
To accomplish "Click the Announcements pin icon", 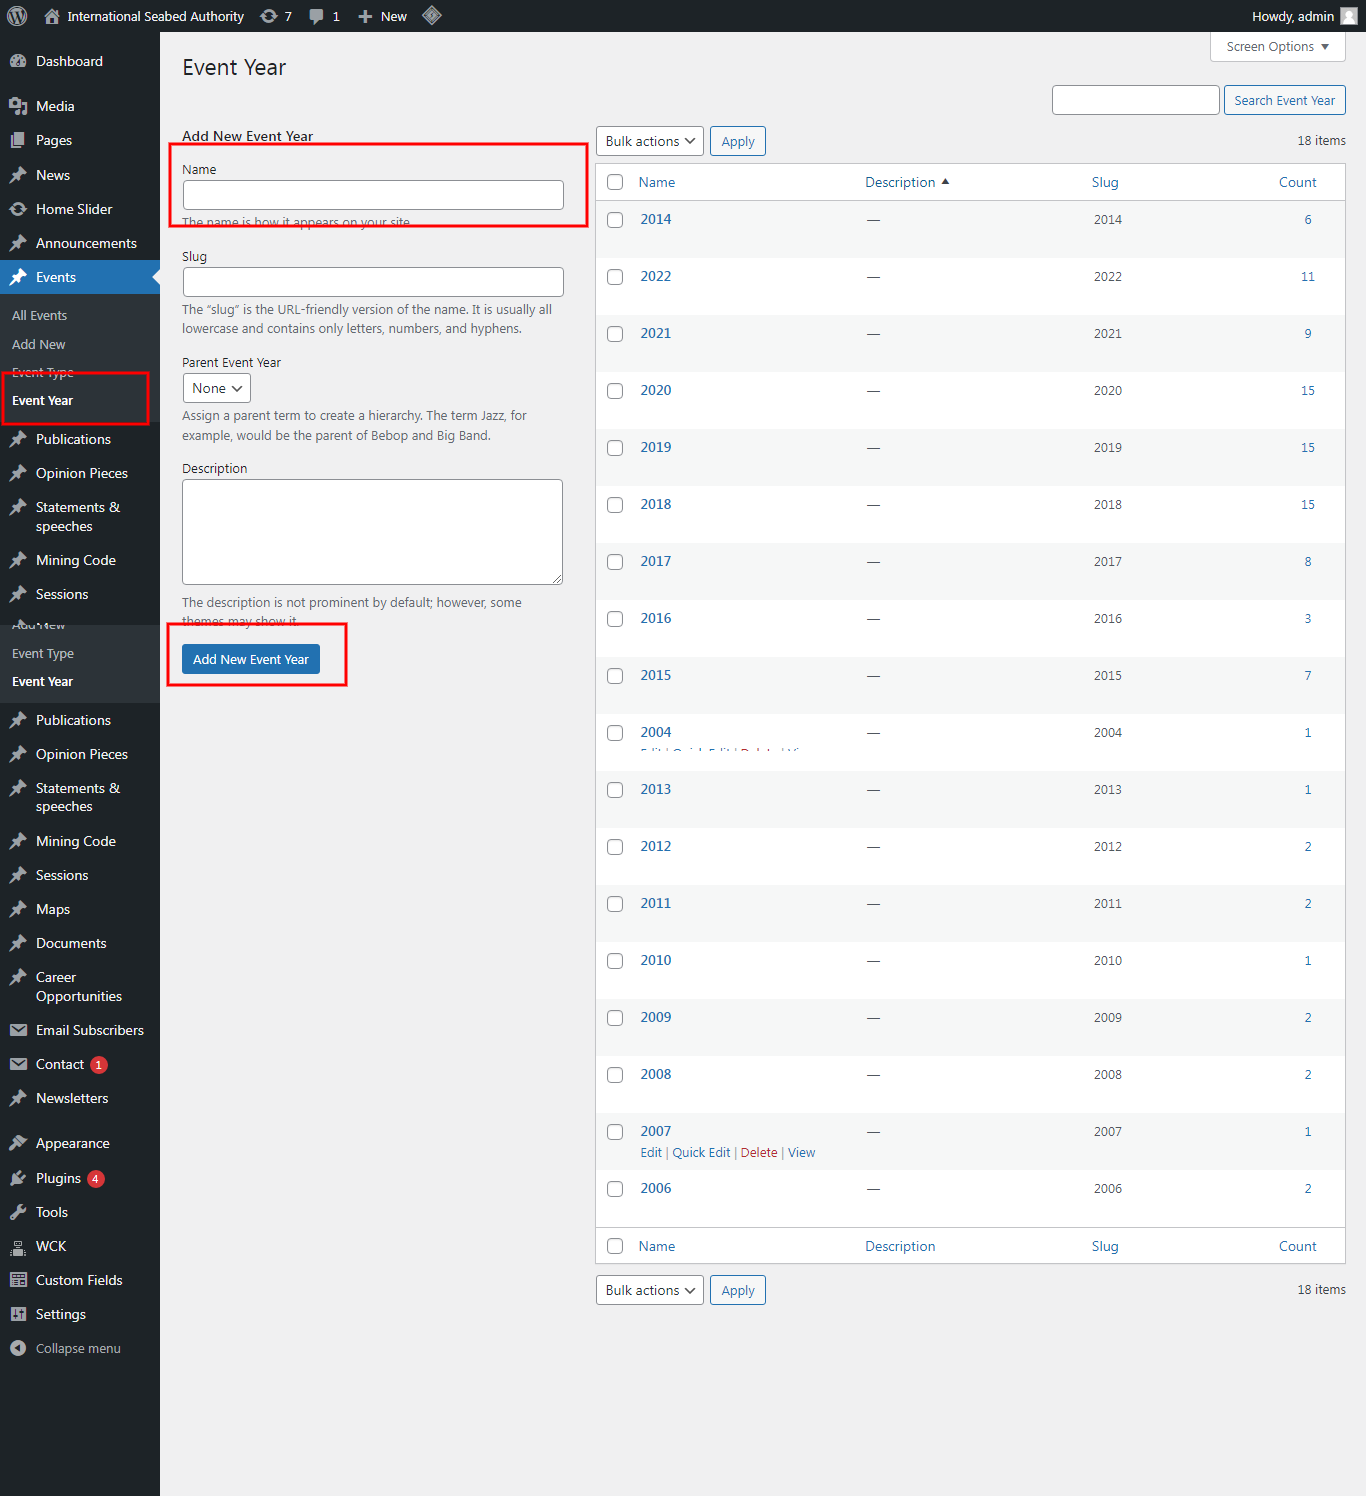I will click(18, 243).
